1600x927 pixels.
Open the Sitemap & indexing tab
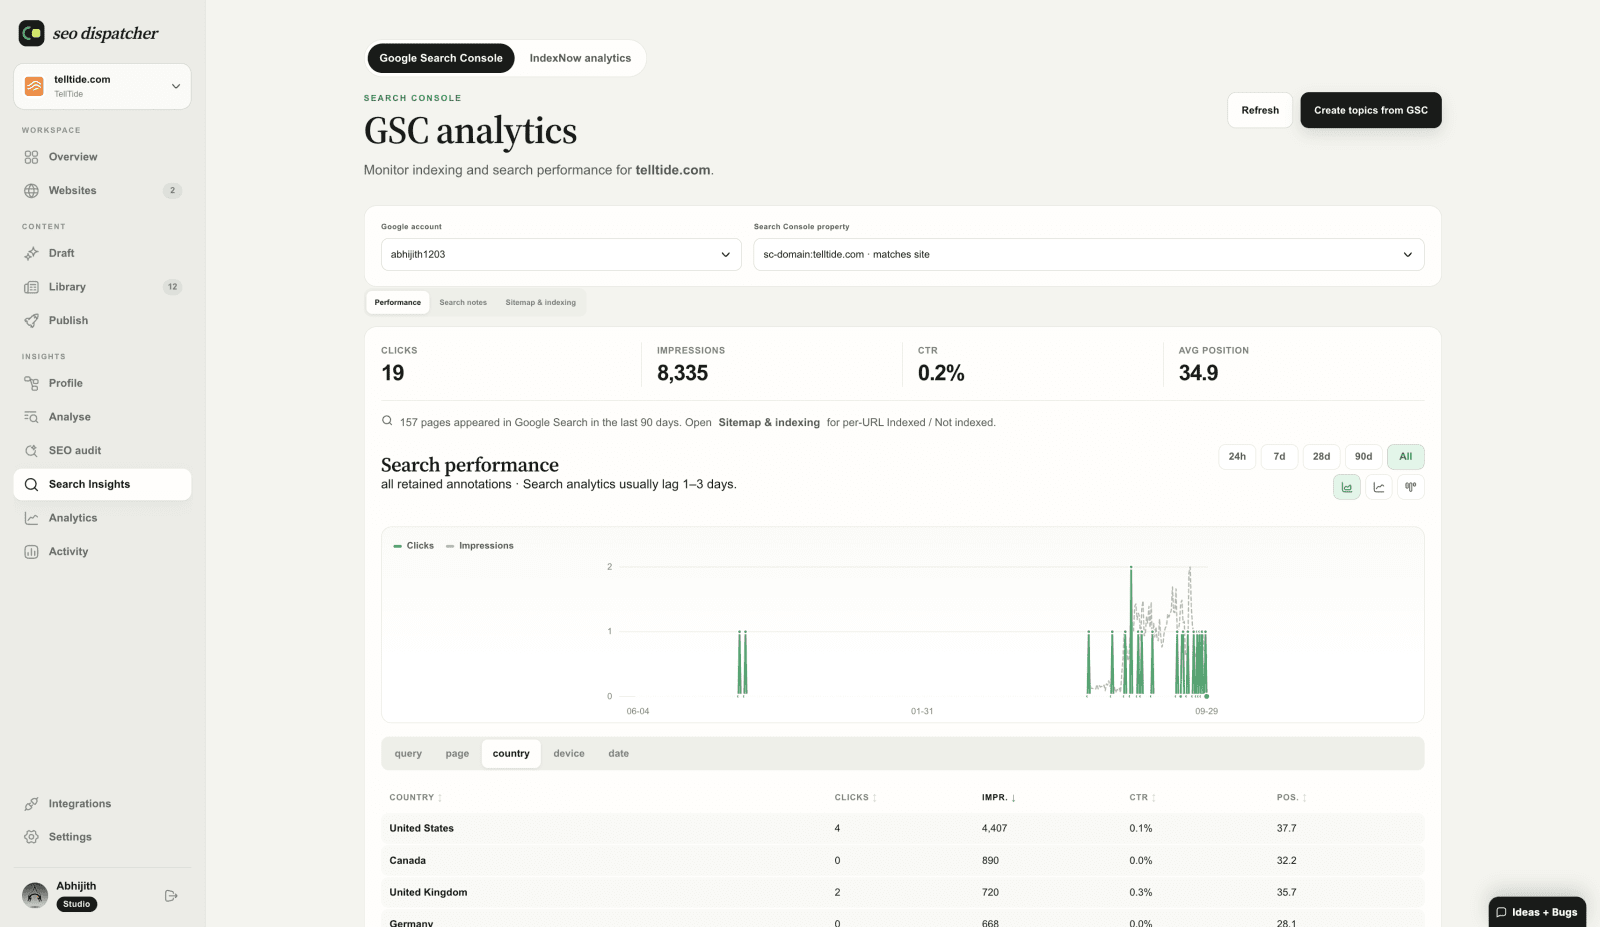click(540, 303)
